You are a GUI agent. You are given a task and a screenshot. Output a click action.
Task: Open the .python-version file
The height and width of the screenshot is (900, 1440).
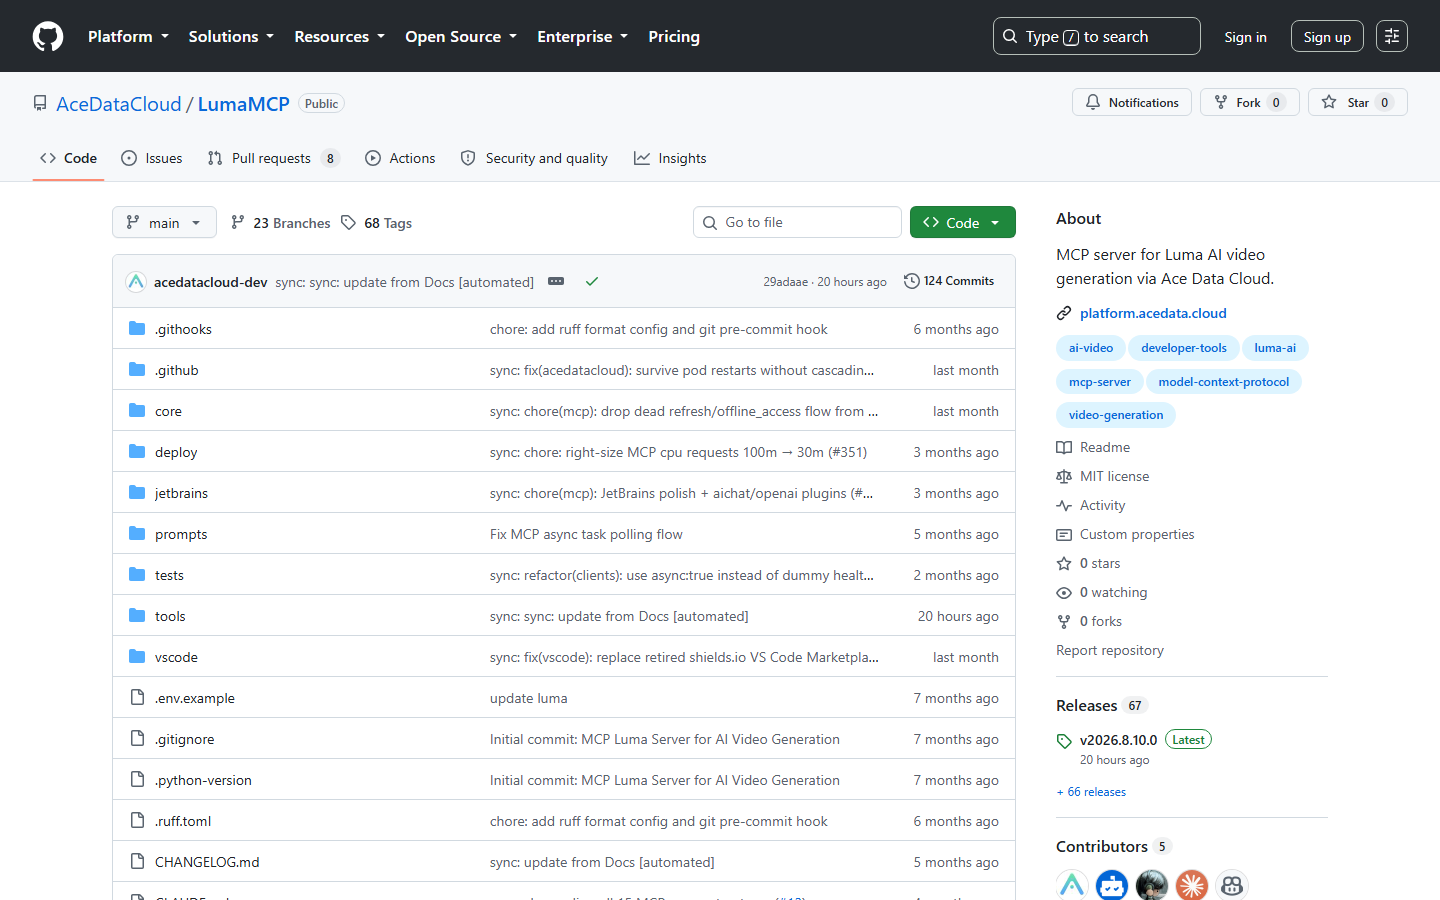pos(203,780)
